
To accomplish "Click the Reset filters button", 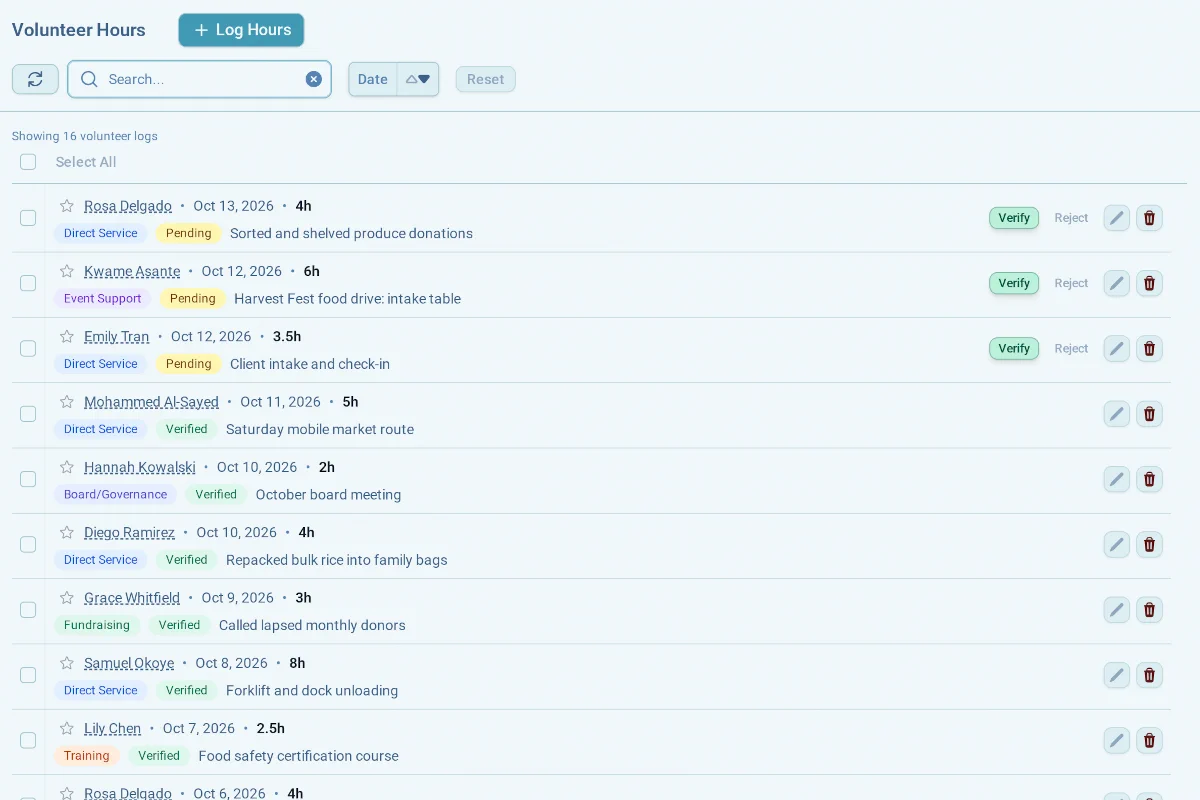I will [486, 79].
